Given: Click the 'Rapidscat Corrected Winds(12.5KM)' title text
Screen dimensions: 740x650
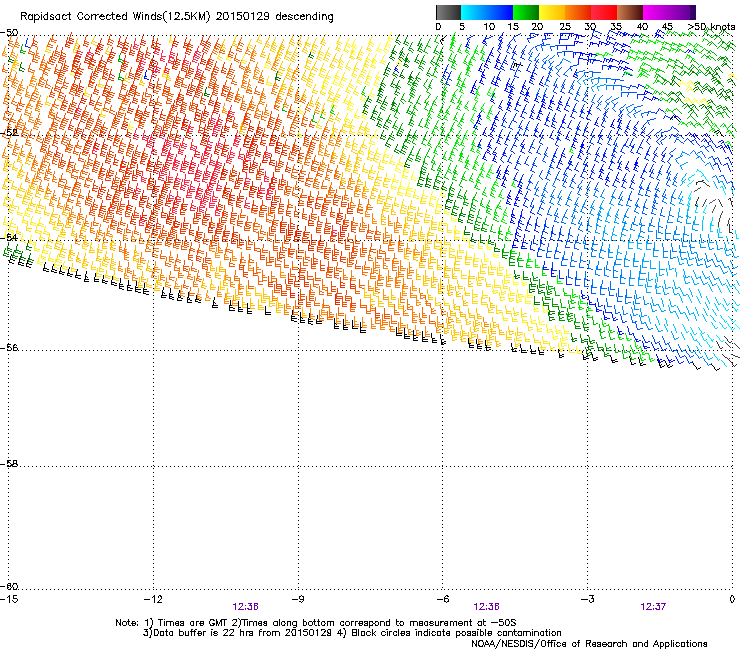Looking at the screenshot, I should [115, 17].
